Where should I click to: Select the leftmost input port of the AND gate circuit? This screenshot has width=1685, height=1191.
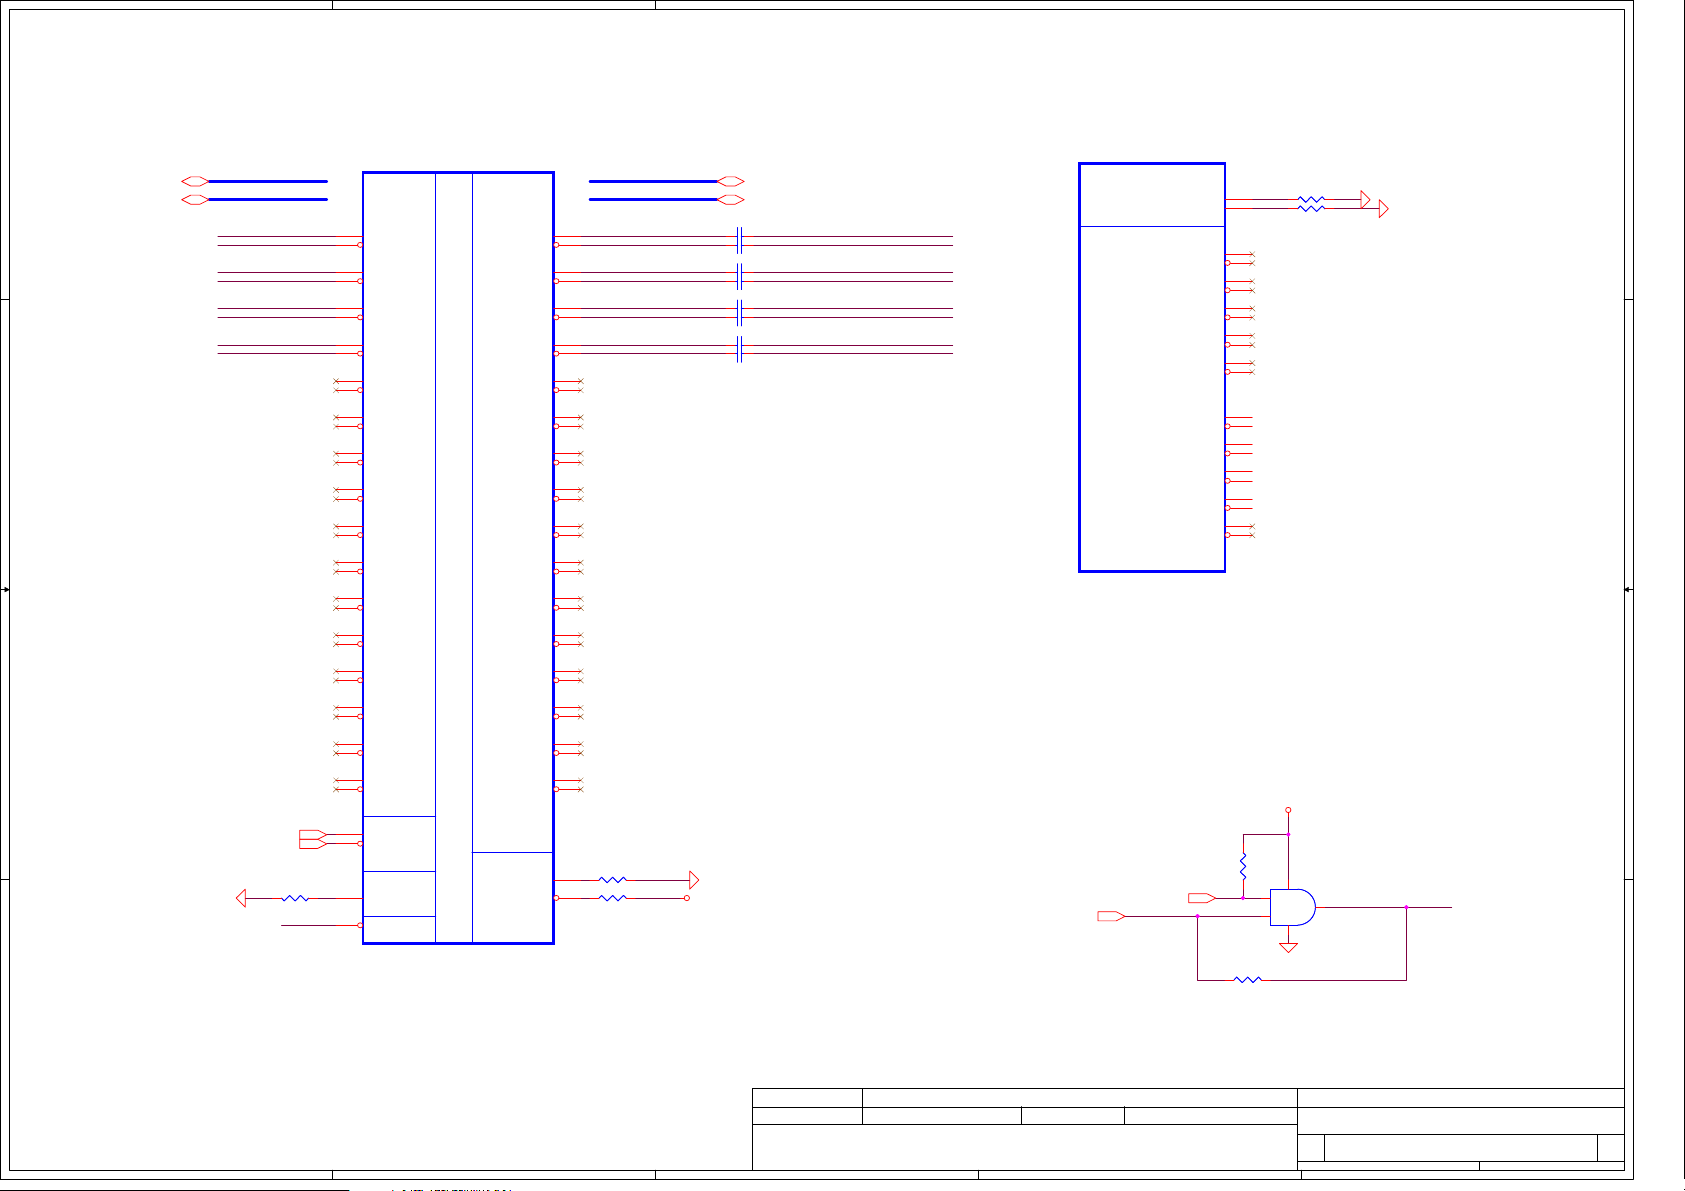[x=1111, y=916]
